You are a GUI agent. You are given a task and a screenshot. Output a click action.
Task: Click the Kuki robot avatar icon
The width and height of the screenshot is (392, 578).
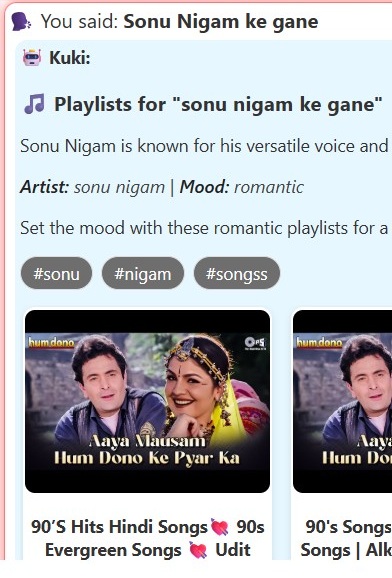click(32, 58)
